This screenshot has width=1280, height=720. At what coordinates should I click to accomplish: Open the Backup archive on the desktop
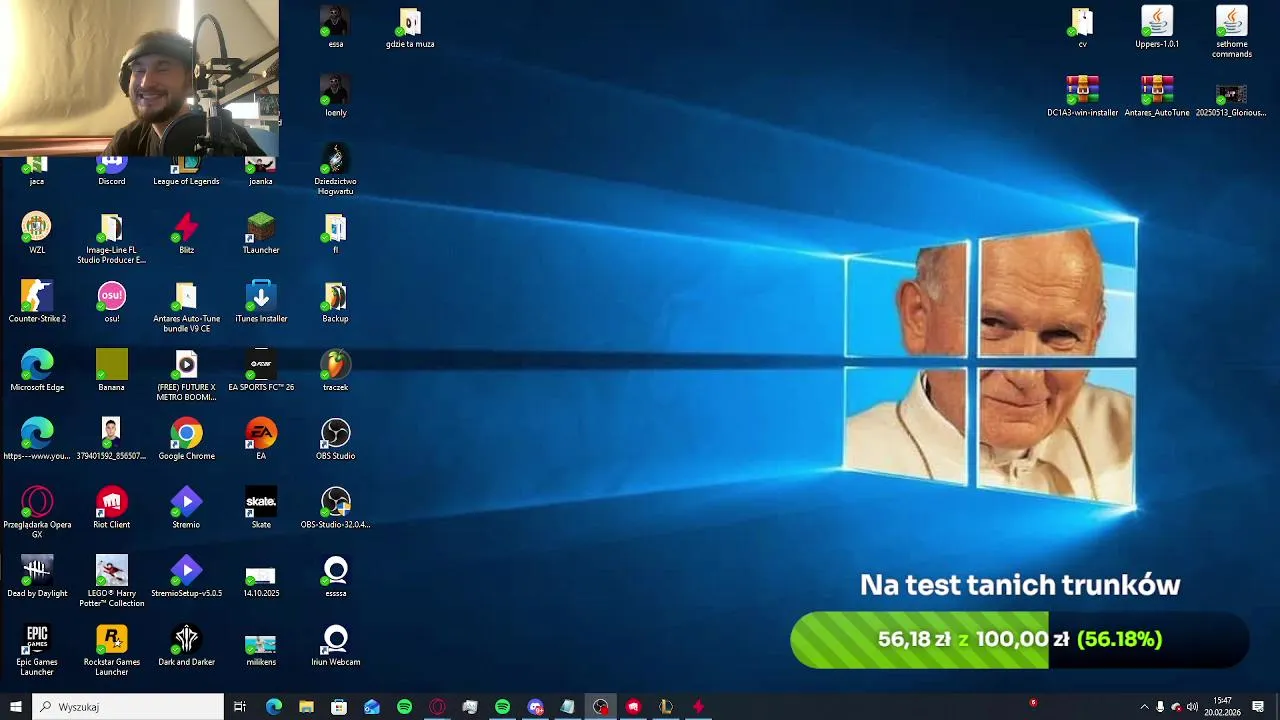point(335,302)
